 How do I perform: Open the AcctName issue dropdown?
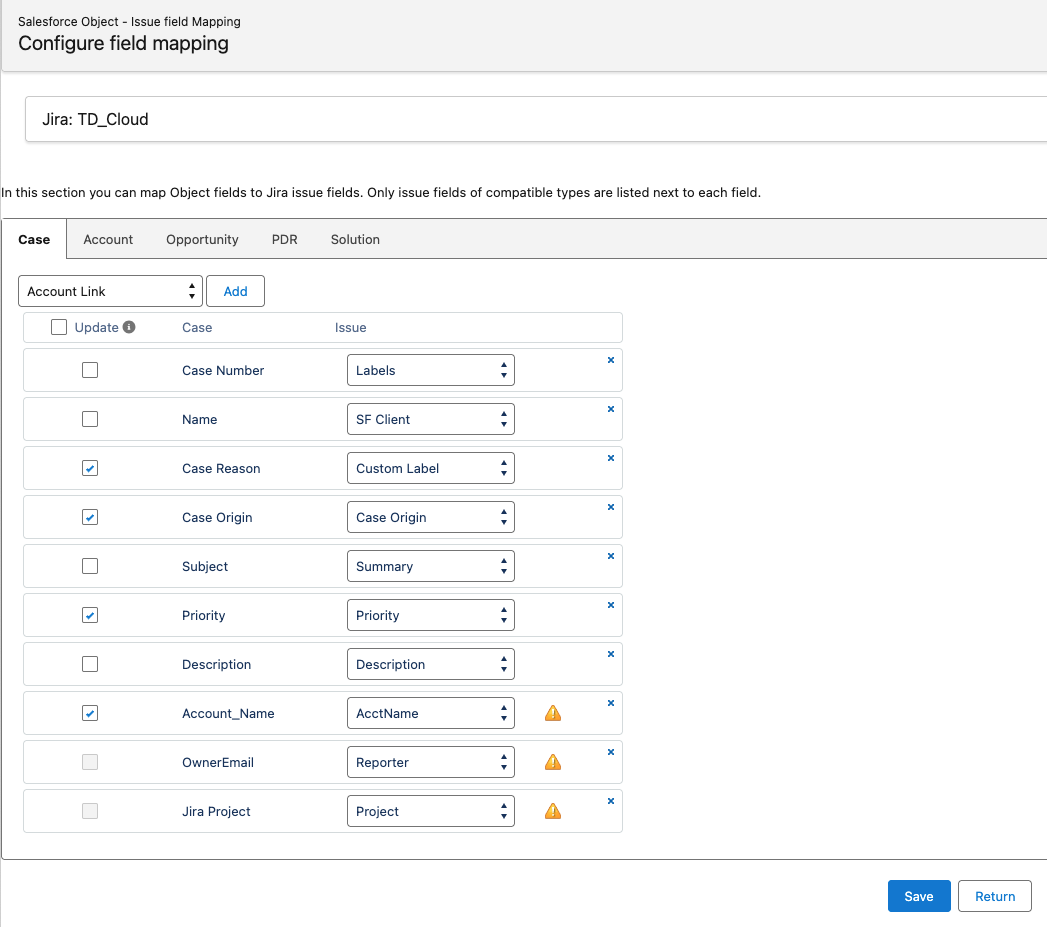pyautogui.click(x=431, y=713)
